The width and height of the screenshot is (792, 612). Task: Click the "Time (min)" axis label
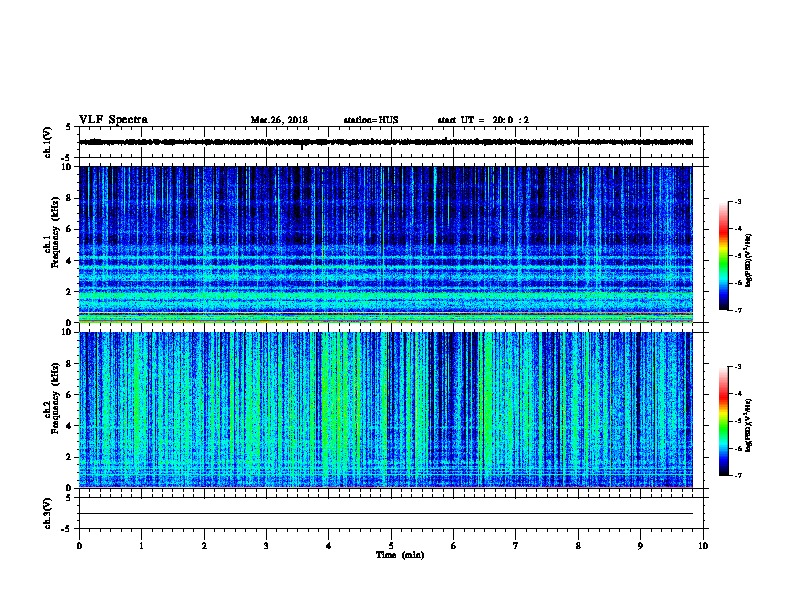(x=400, y=555)
